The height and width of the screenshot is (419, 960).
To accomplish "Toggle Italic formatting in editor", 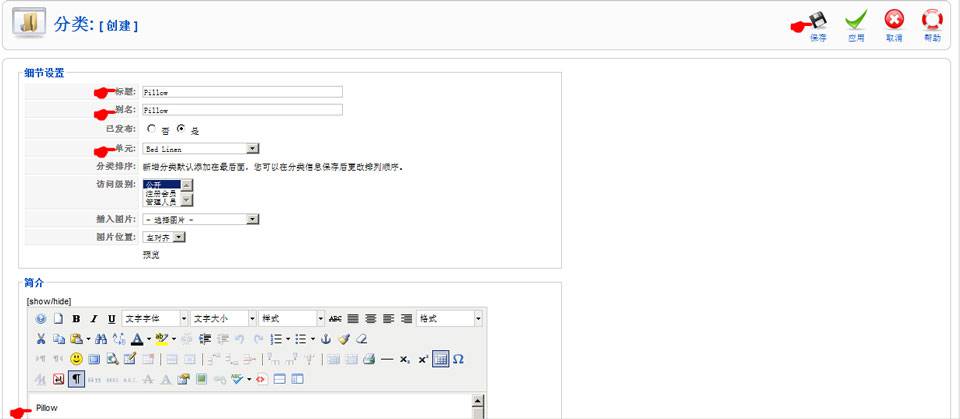I will [x=94, y=319].
